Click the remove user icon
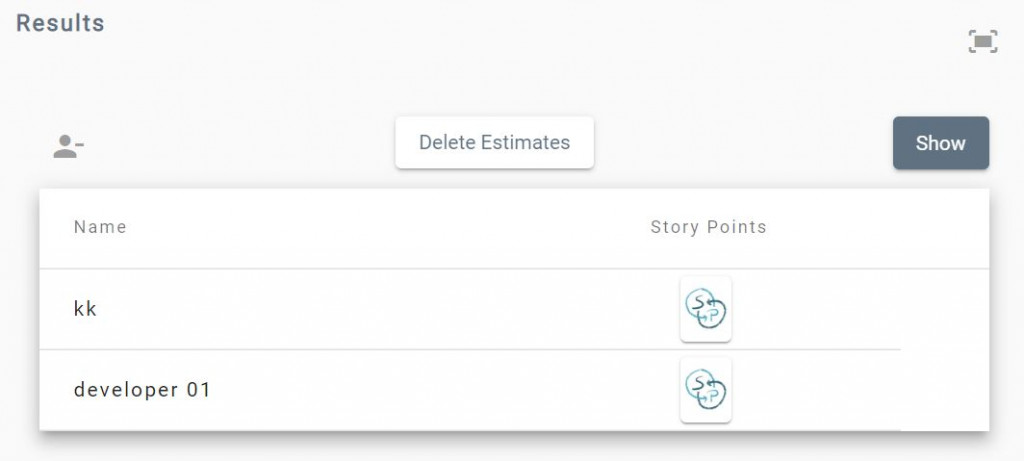Viewport: 1024px width, 461px height. coord(68,147)
